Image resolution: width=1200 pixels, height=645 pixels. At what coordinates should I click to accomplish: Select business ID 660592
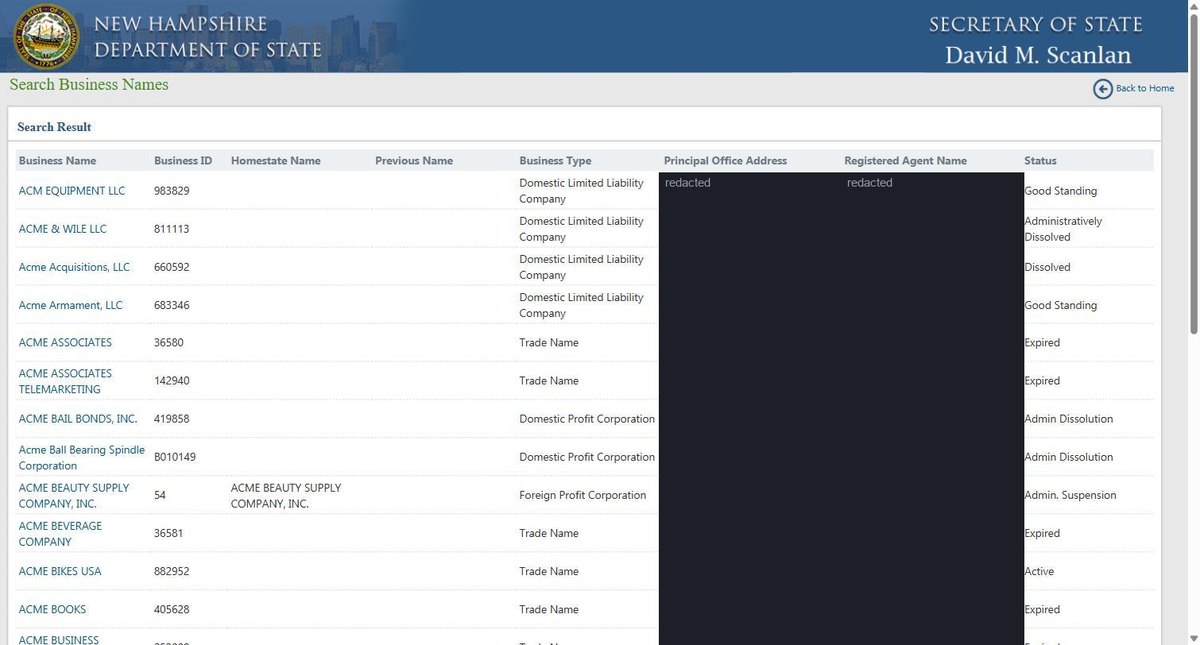pos(172,267)
